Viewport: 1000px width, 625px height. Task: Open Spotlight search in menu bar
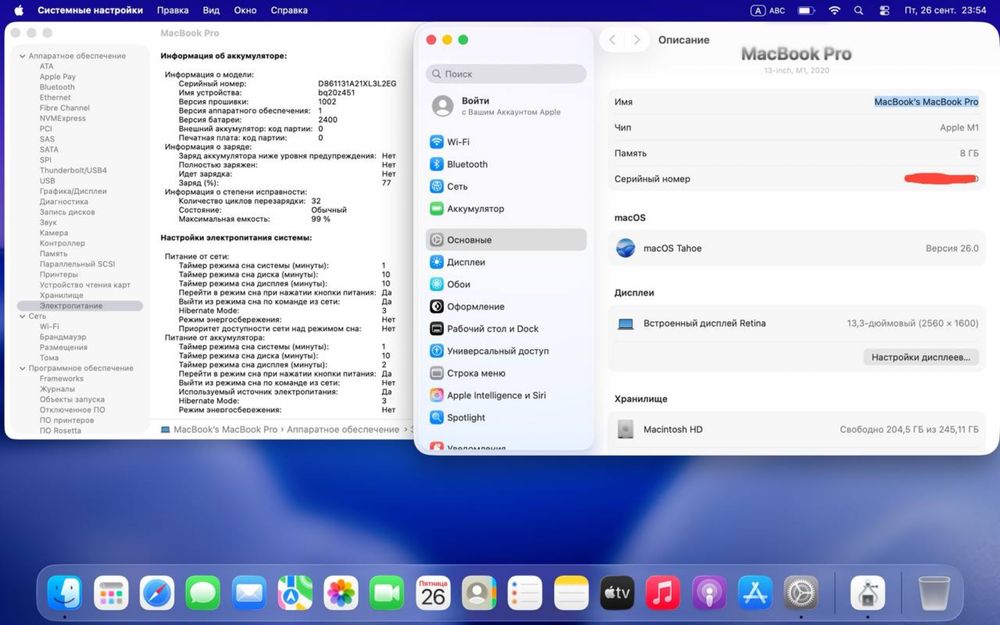(x=859, y=10)
